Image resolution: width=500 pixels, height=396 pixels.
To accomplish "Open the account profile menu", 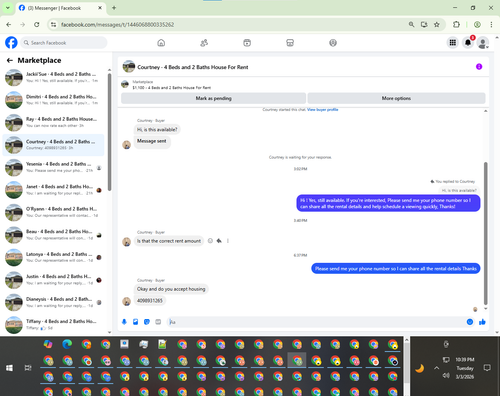I will click(483, 43).
